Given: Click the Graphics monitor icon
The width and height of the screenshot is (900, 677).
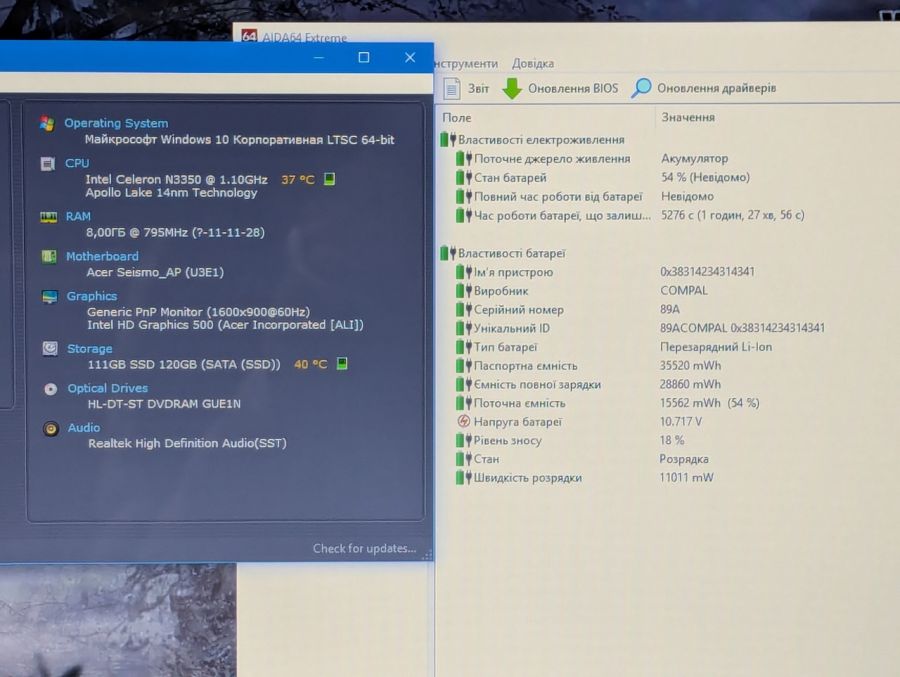Looking at the screenshot, I should (50, 297).
